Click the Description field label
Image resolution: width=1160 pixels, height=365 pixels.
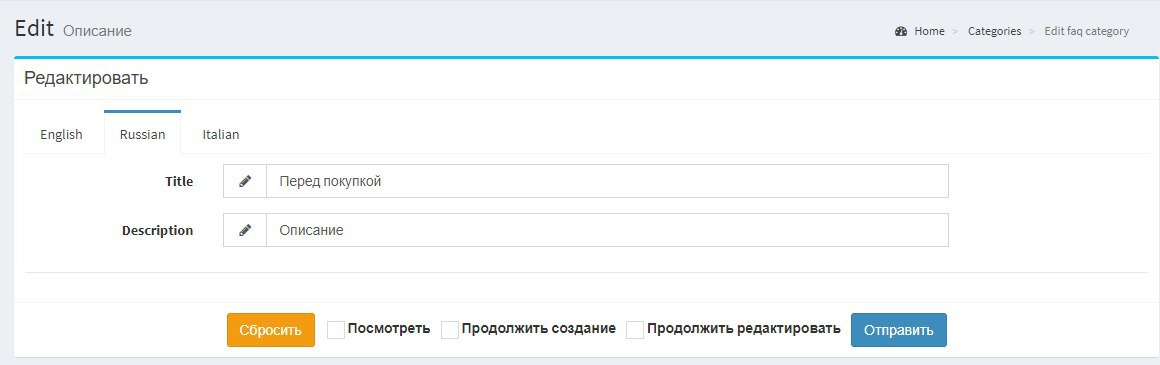click(158, 230)
